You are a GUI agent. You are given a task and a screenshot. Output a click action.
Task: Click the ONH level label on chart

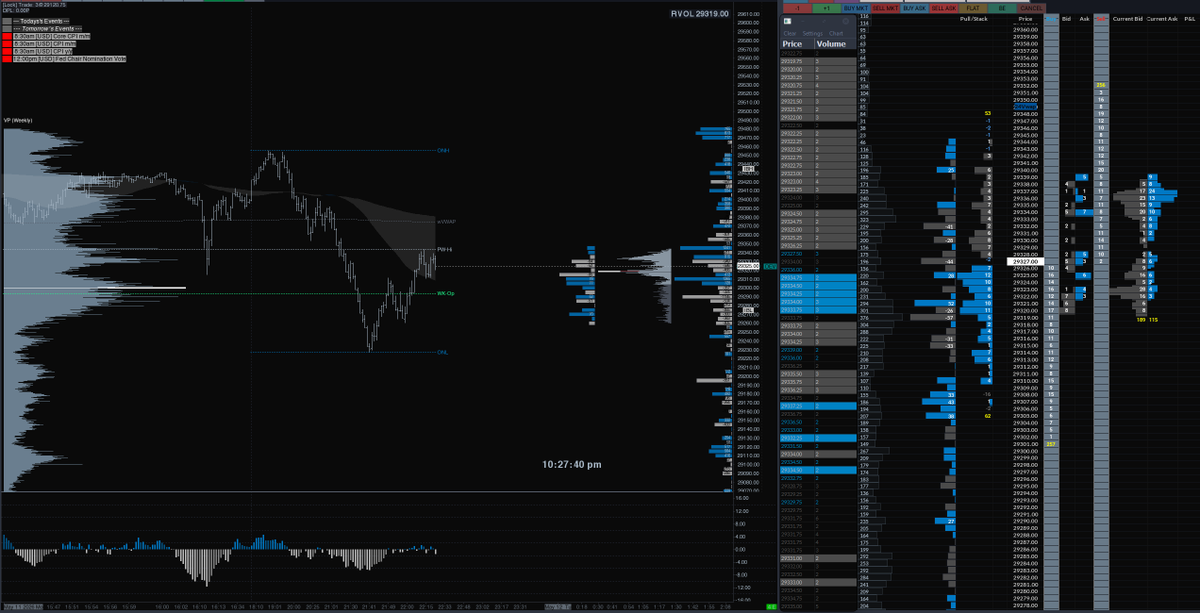tap(443, 151)
